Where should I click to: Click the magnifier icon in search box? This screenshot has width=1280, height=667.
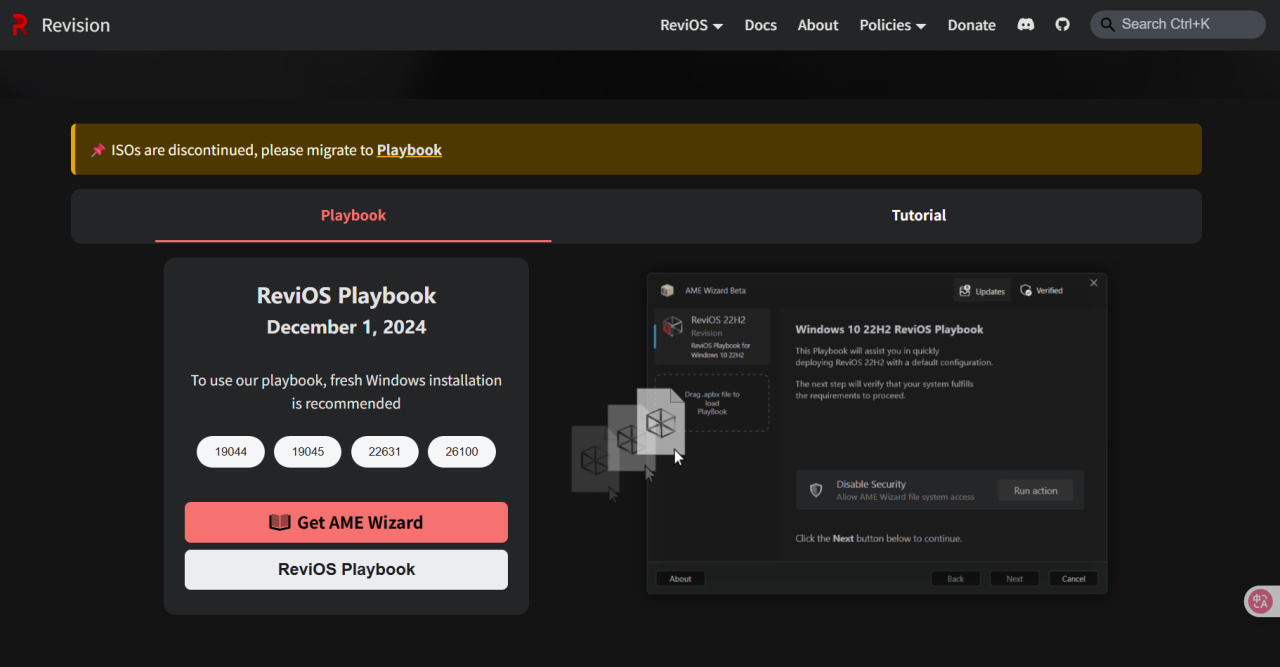point(1106,24)
